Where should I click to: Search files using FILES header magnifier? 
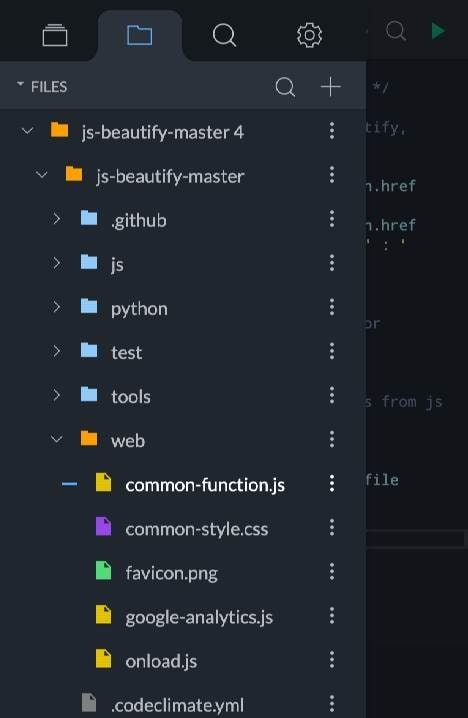pos(285,87)
